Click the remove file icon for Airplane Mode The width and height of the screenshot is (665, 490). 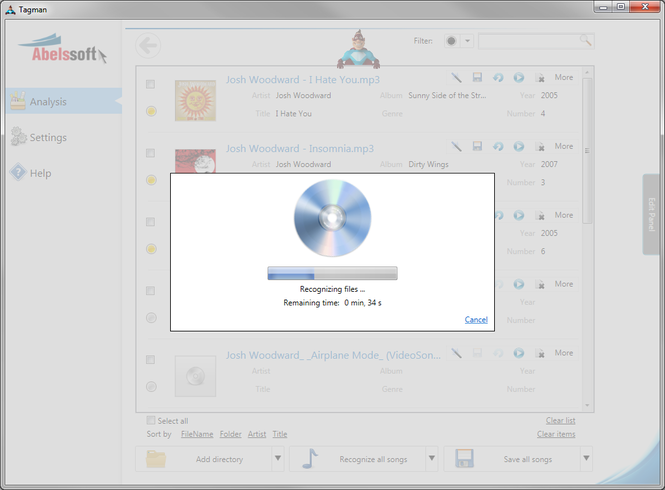coord(540,353)
